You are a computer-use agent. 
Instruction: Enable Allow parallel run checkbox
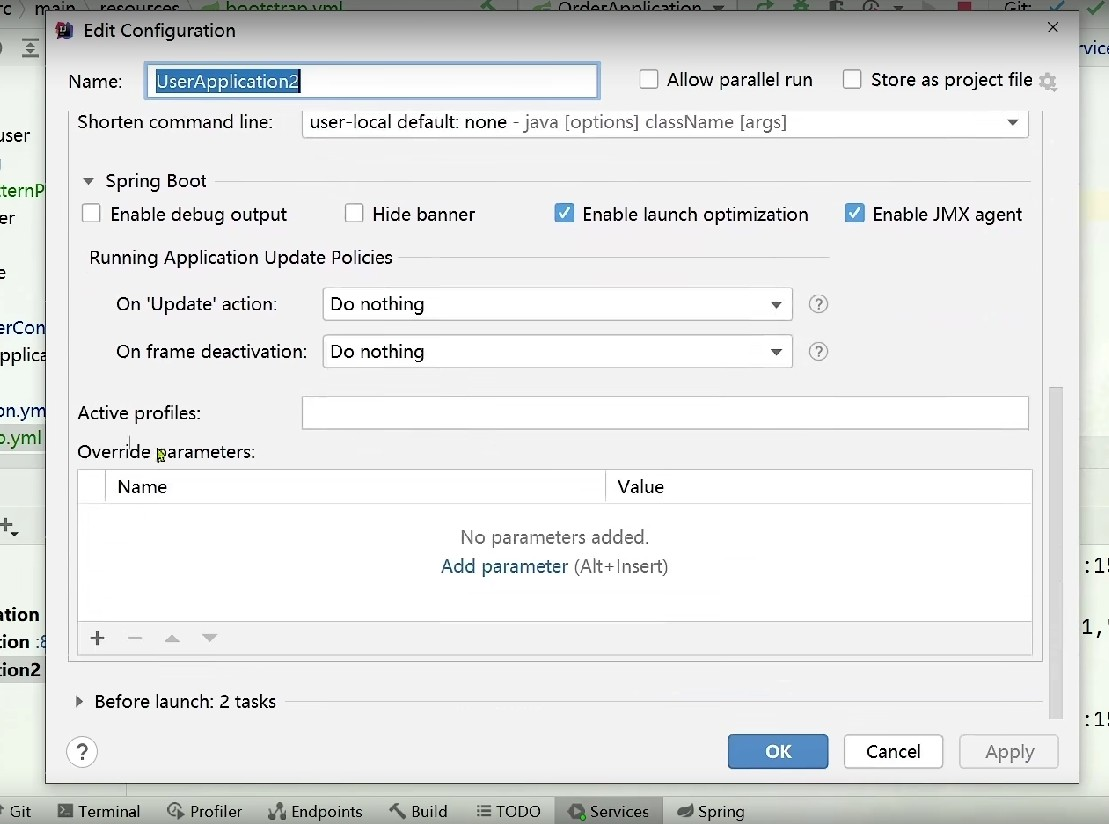tap(649, 79)
